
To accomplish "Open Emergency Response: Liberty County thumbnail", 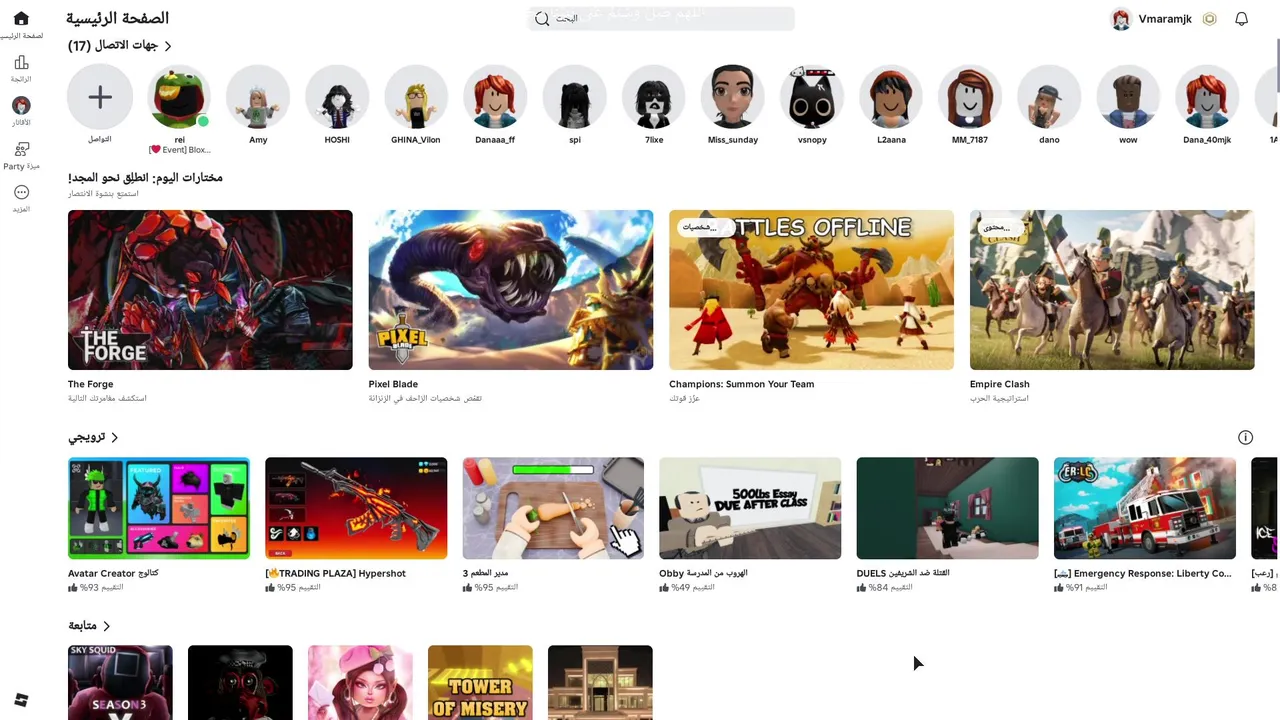I will point(1145,508).
